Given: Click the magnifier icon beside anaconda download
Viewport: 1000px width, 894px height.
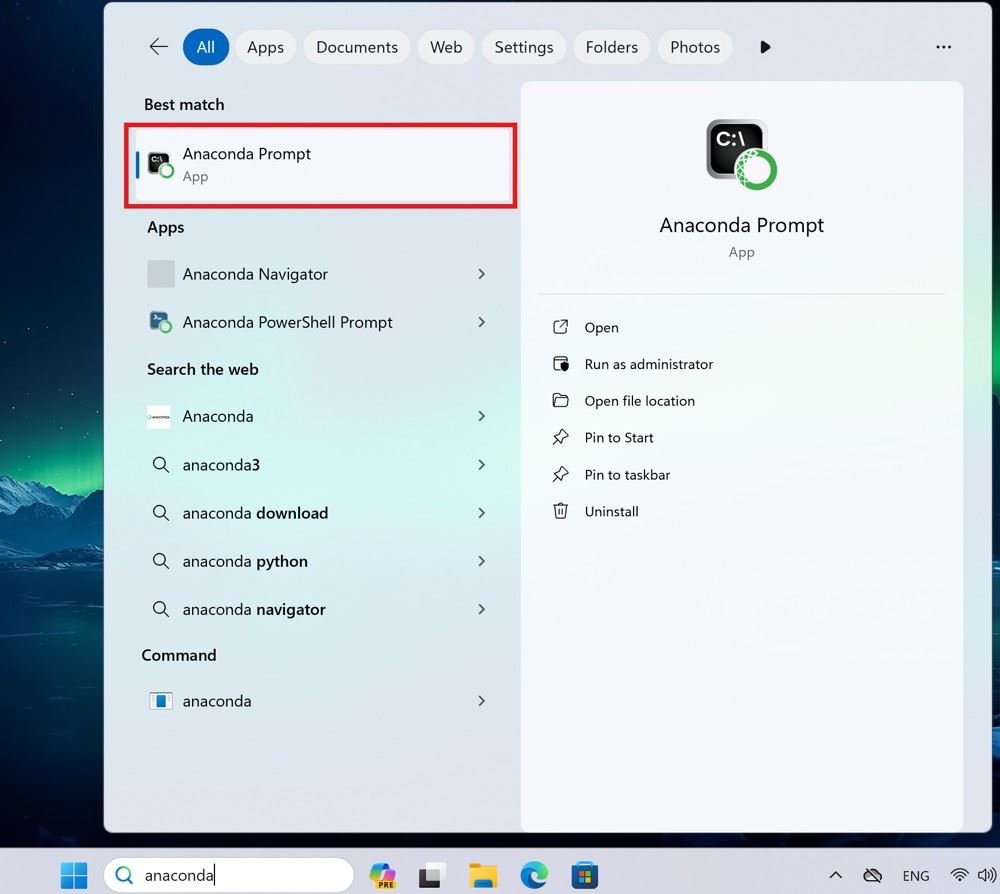Looking at the screenshot, I should pyautogui.click(x=161, y=513).
